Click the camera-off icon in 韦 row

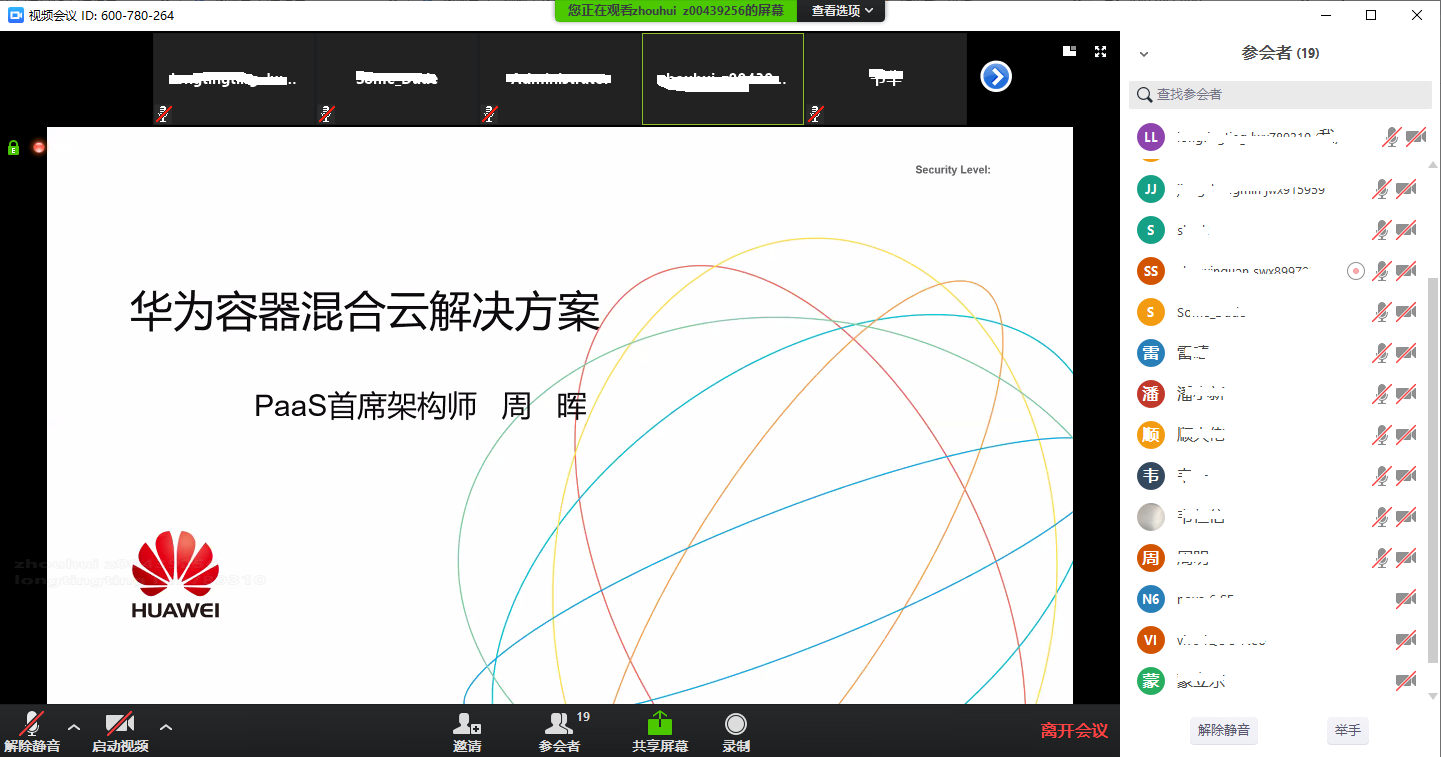1406,476
